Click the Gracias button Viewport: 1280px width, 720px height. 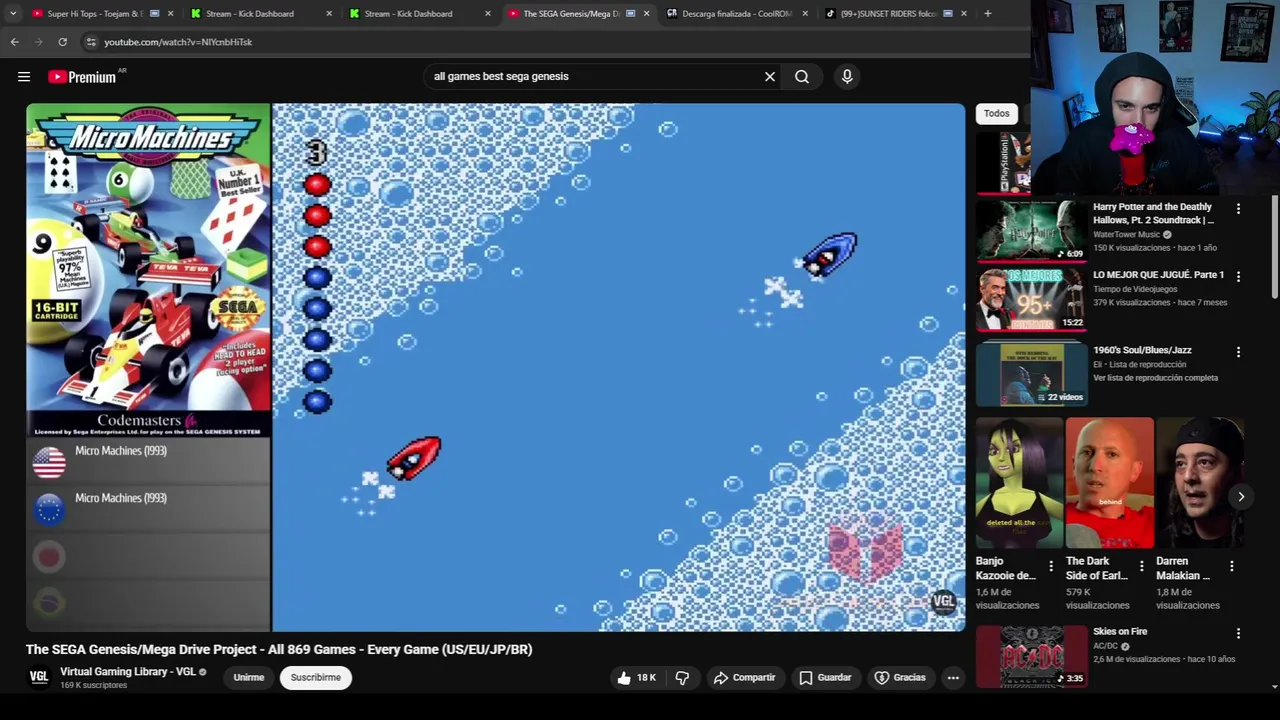click(x=900, y=677)
